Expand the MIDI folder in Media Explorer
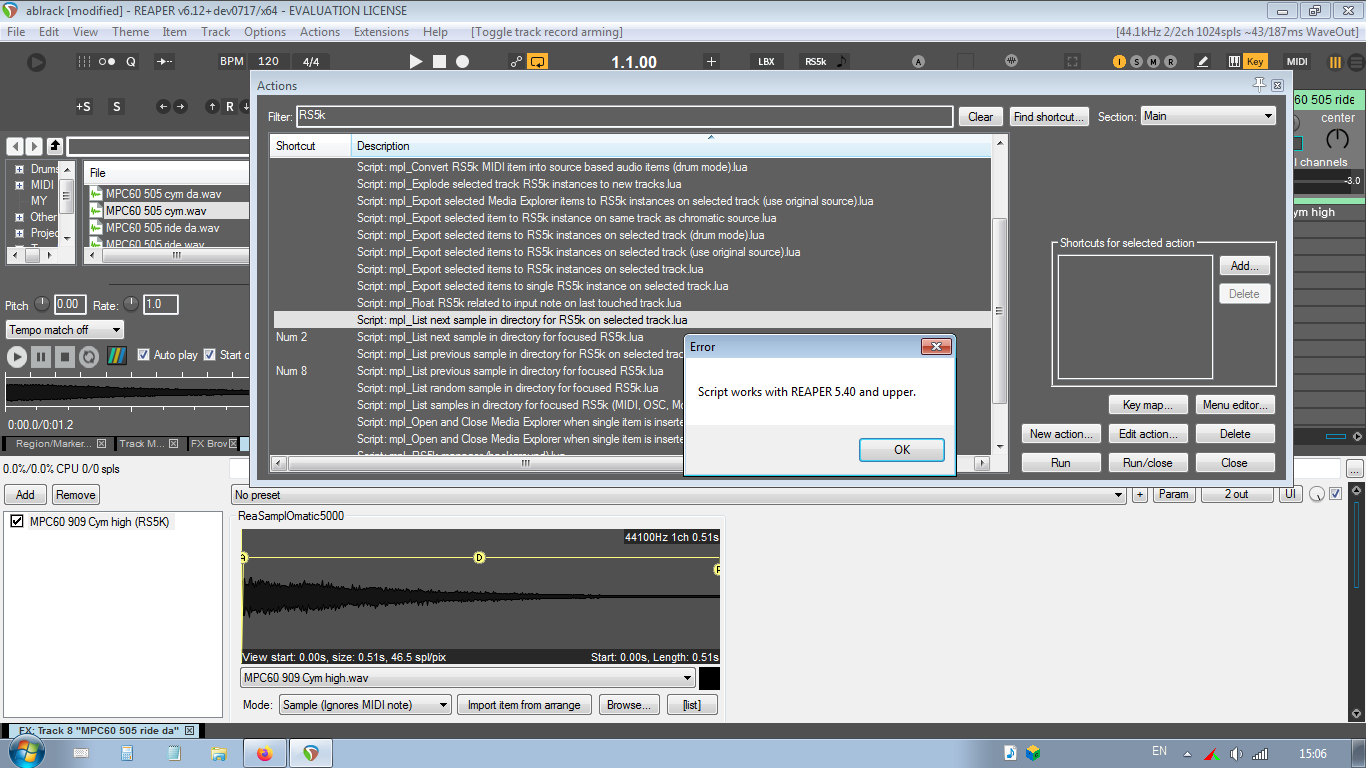 pos(19,185)
